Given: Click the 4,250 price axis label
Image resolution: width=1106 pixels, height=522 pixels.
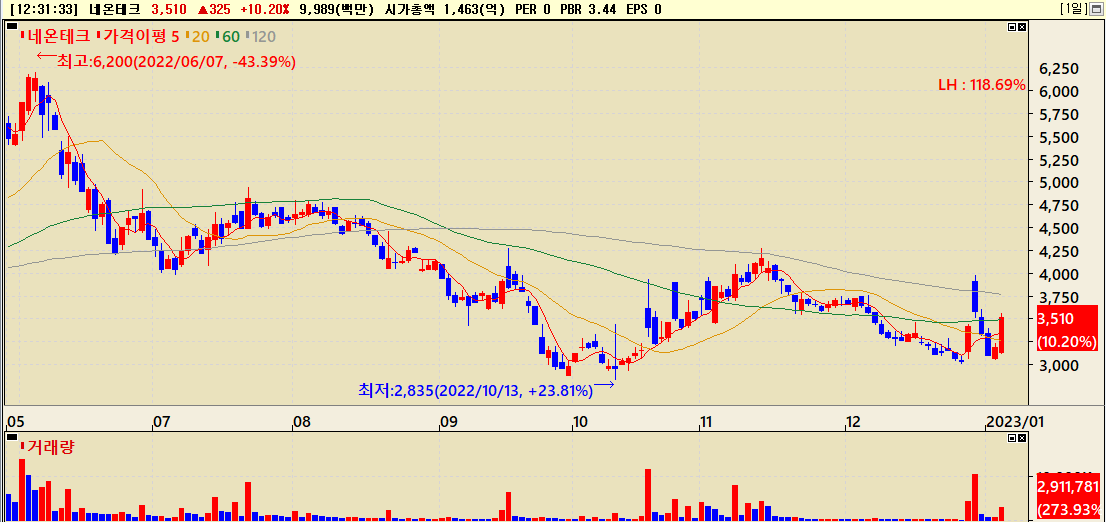Looking at the screenshot, I should (x=1060, y=251).
